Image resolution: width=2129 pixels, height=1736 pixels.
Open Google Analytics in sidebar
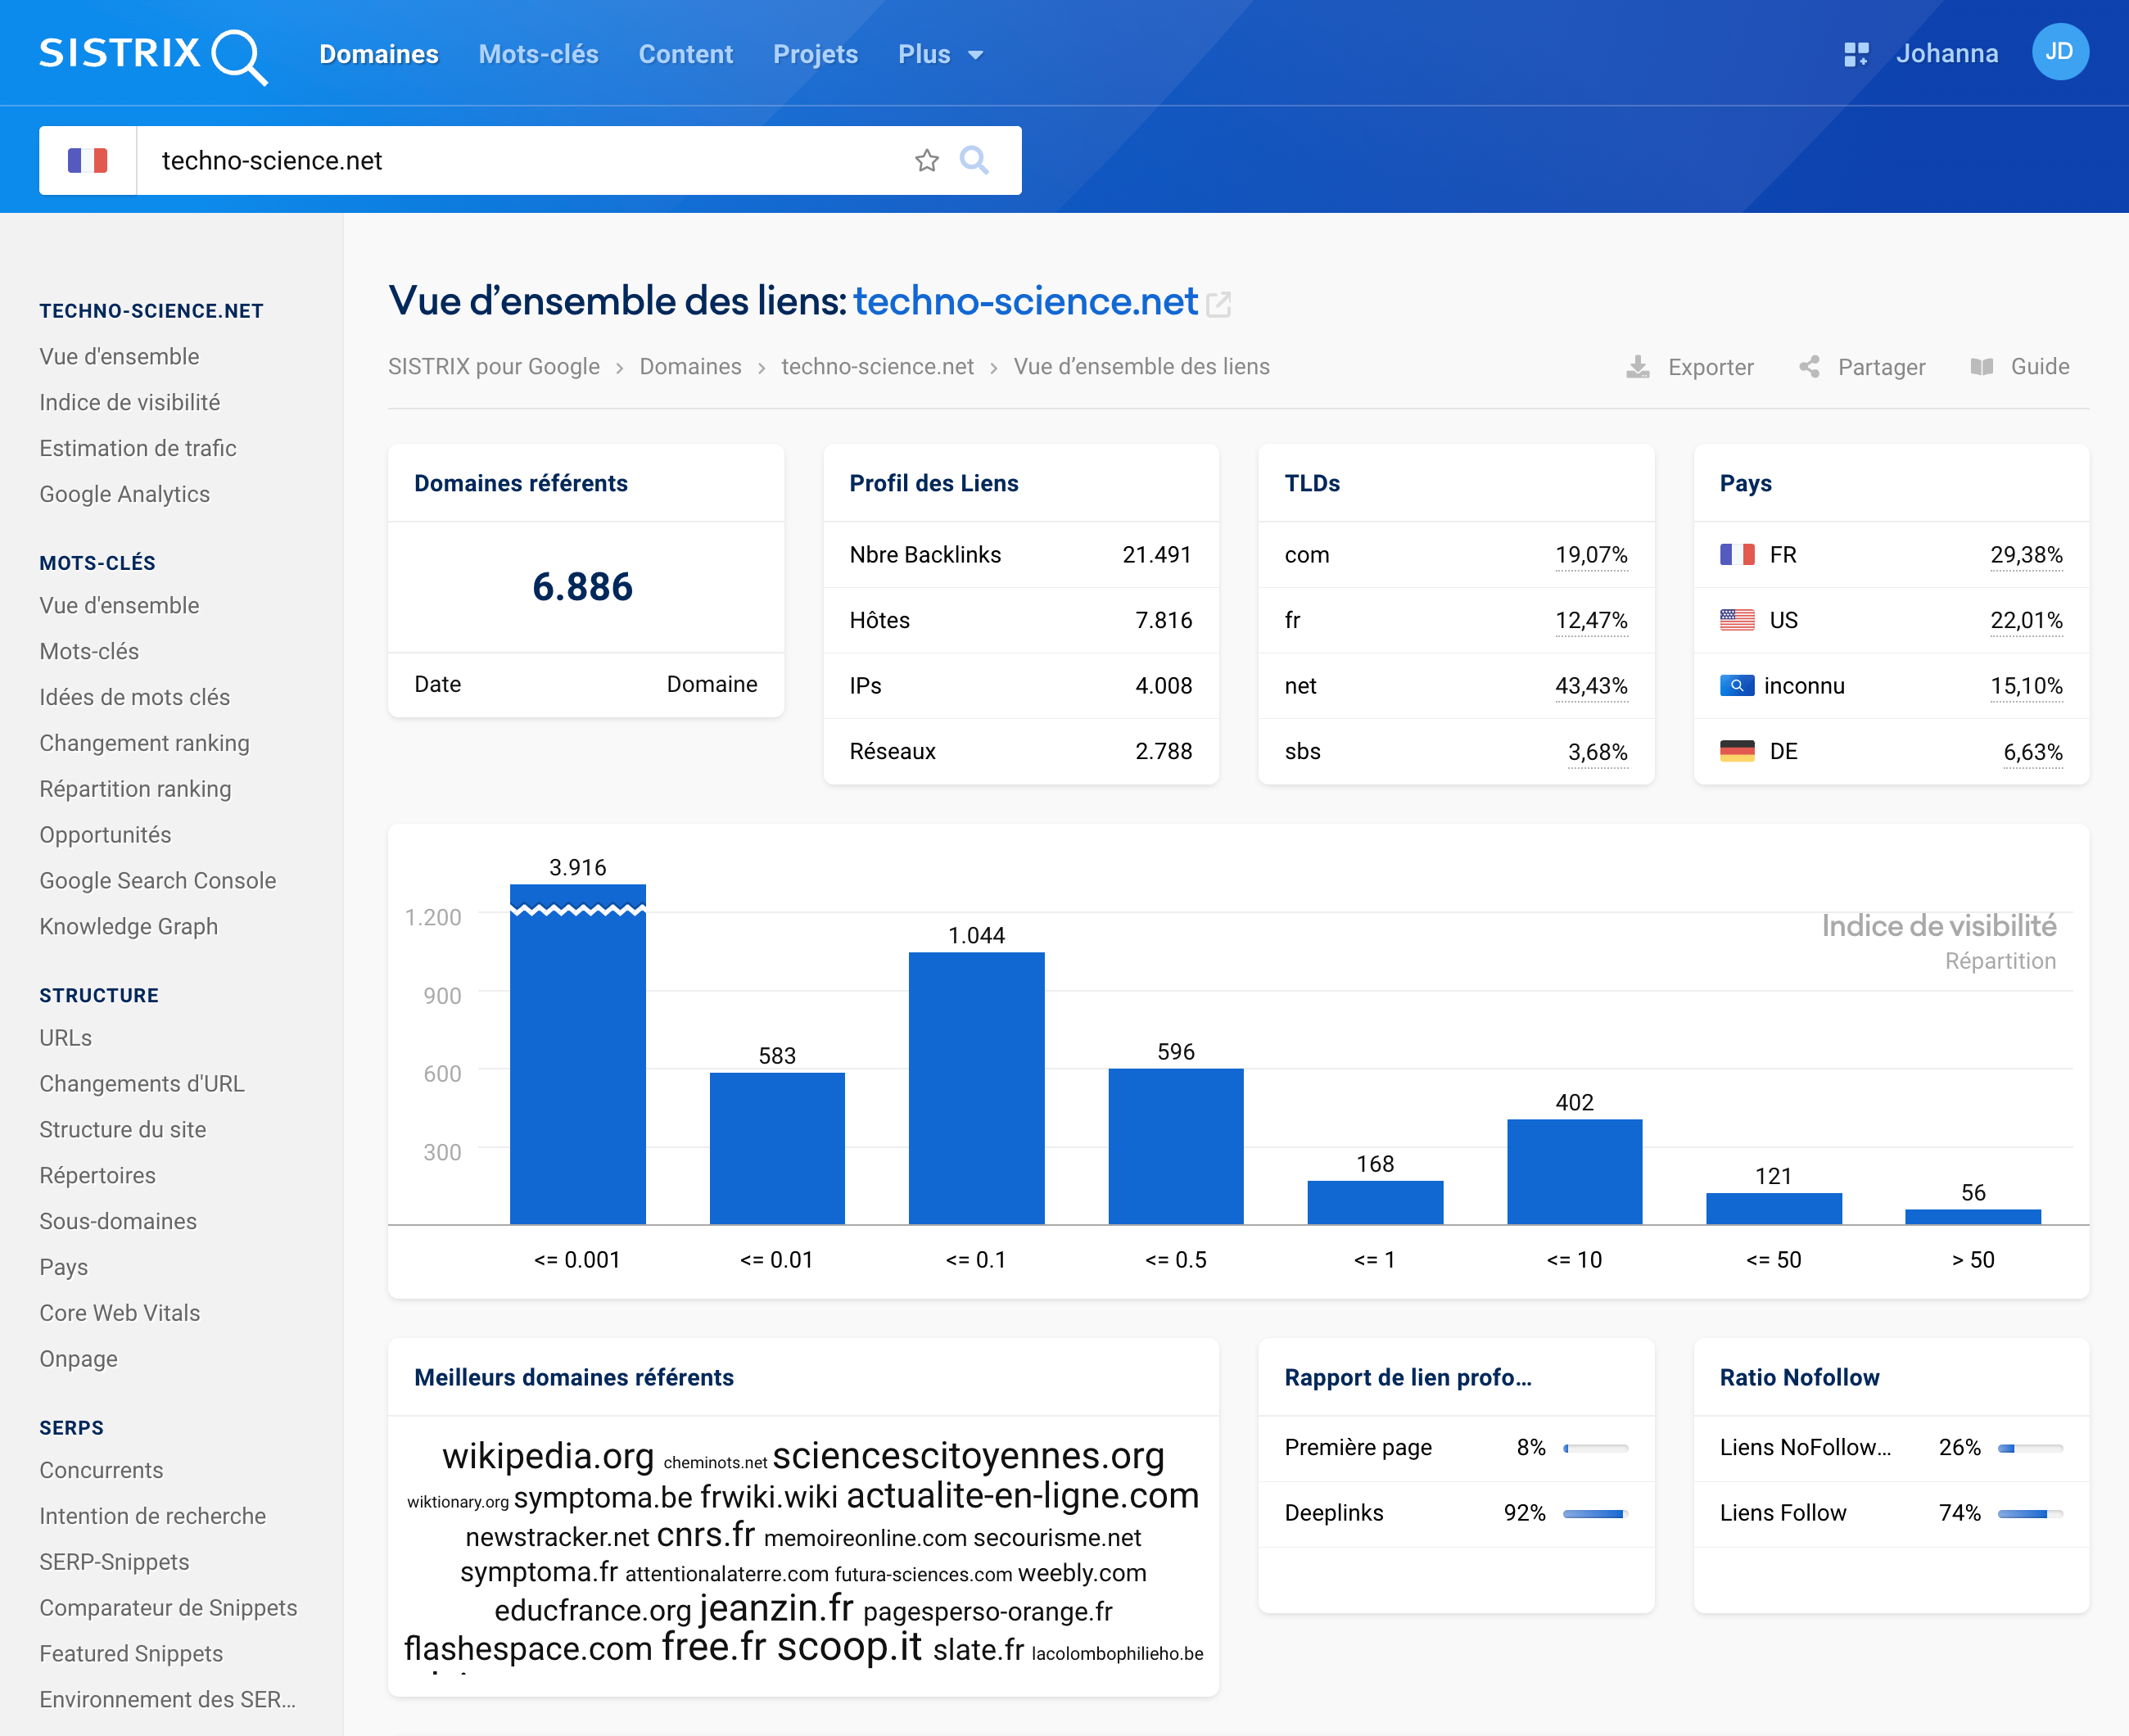click(125, 494)
